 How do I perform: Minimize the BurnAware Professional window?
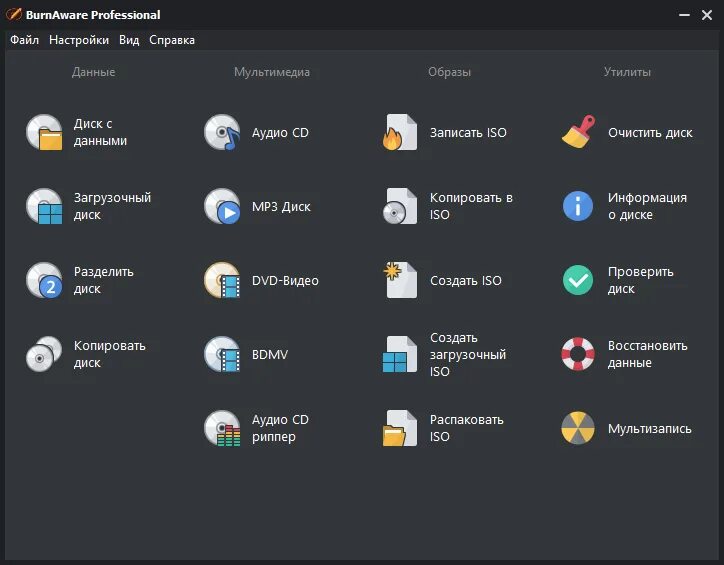click(x=684, y=15)
